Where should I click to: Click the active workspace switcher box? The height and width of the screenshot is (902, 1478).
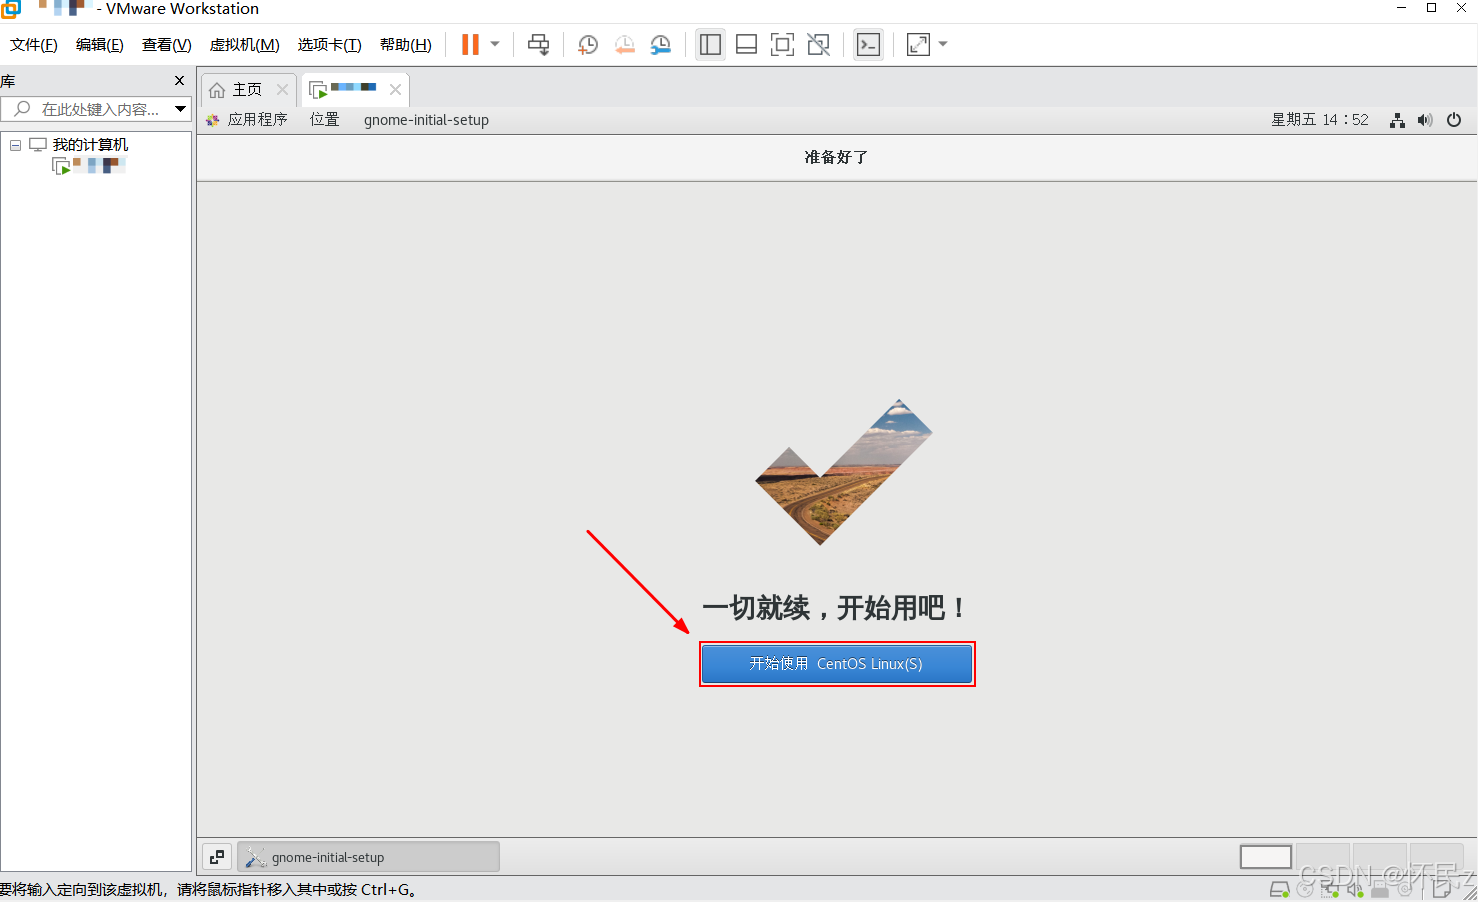coord(1266,857)
